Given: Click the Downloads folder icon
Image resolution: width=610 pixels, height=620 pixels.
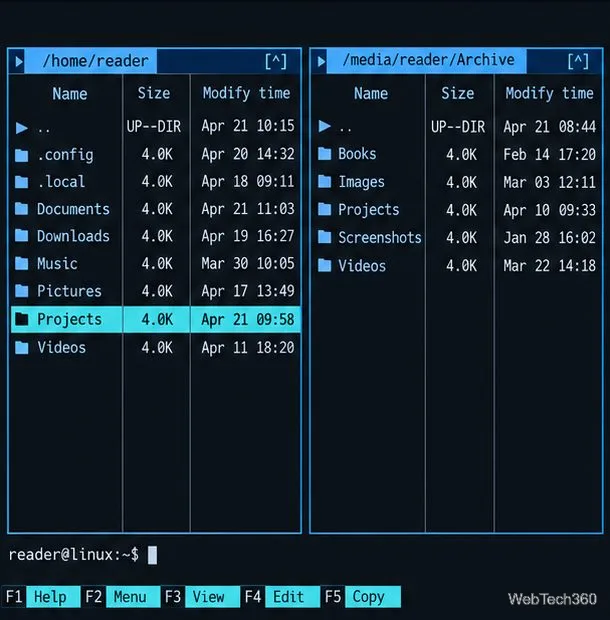Looking at the screenshot, I should coord(22,236).
